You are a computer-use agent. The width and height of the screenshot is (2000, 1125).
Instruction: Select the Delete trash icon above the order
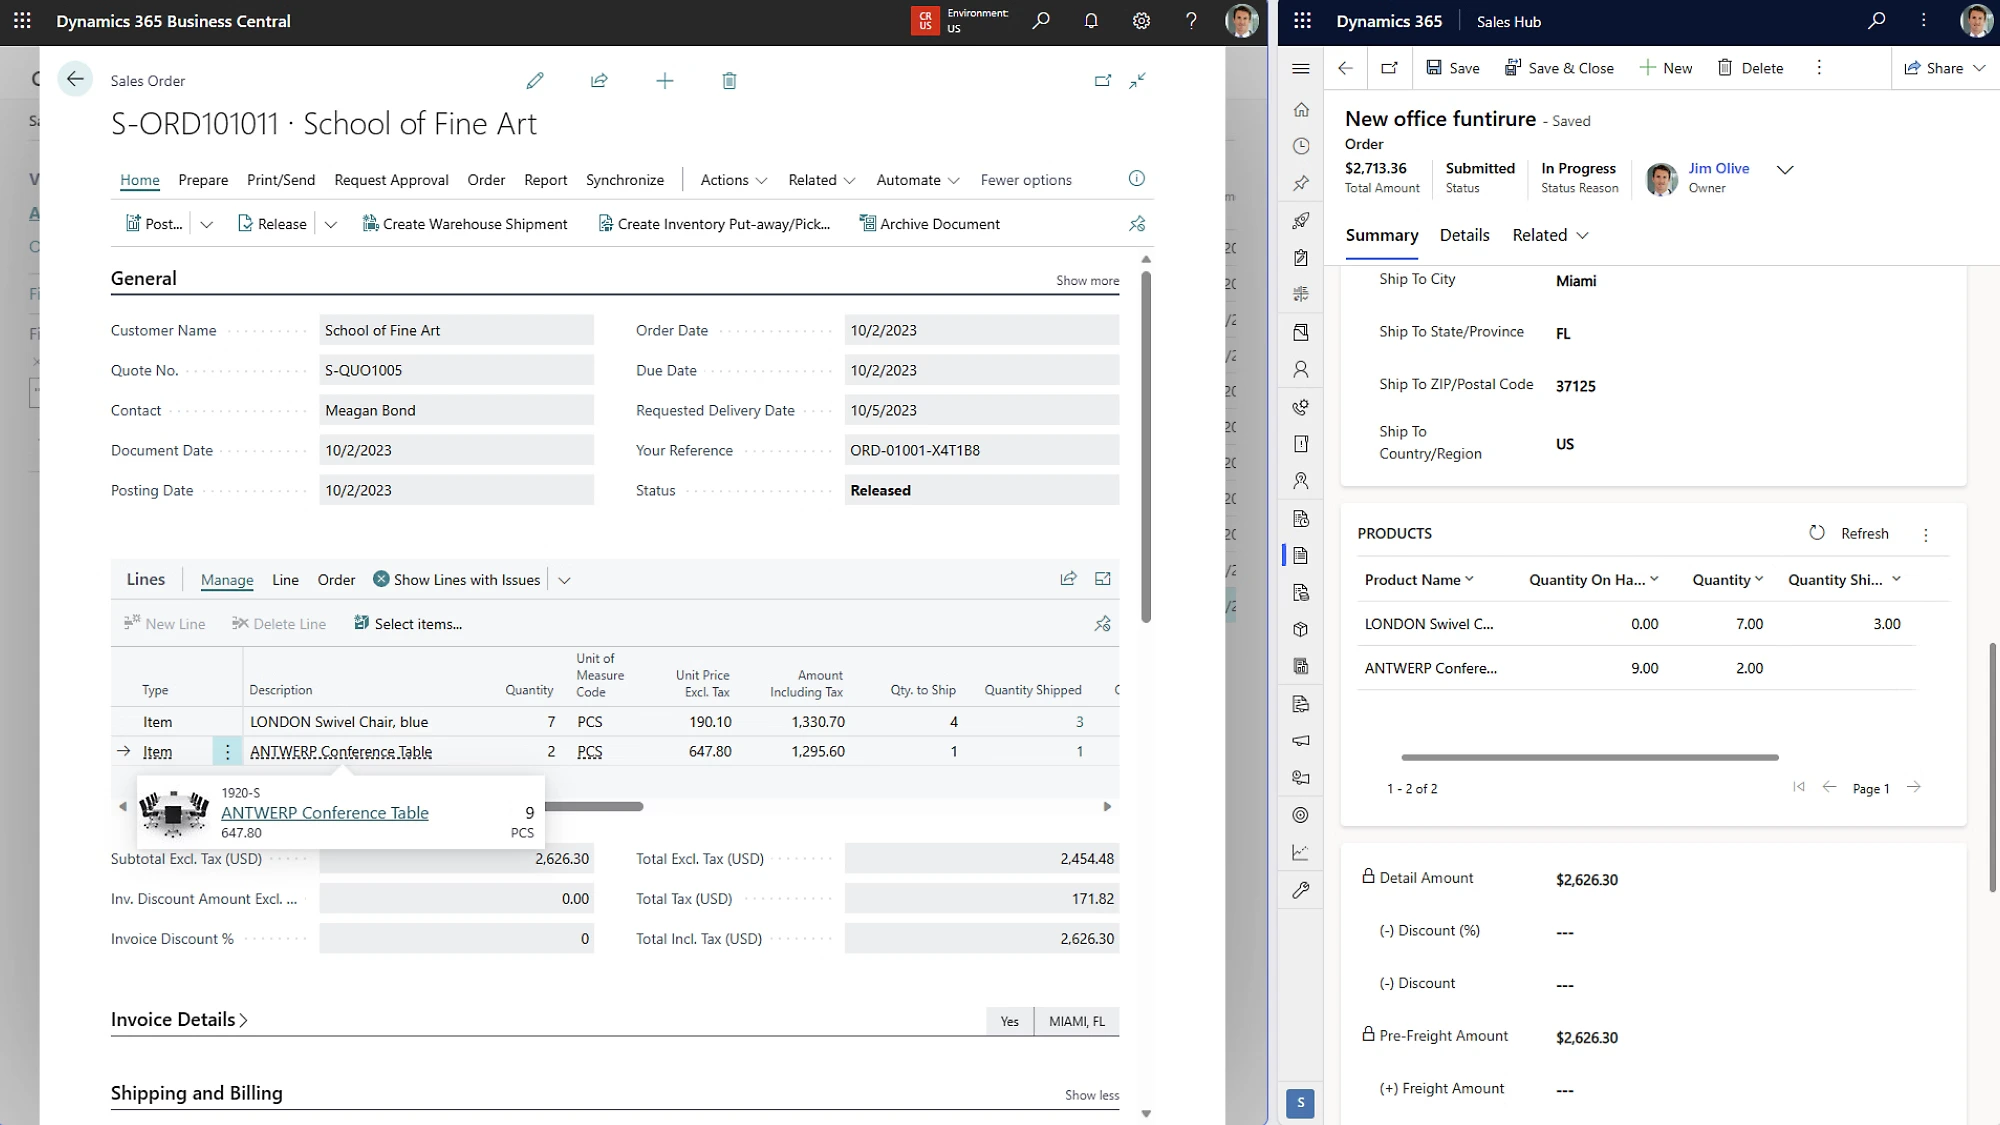[x=729, y=80]
